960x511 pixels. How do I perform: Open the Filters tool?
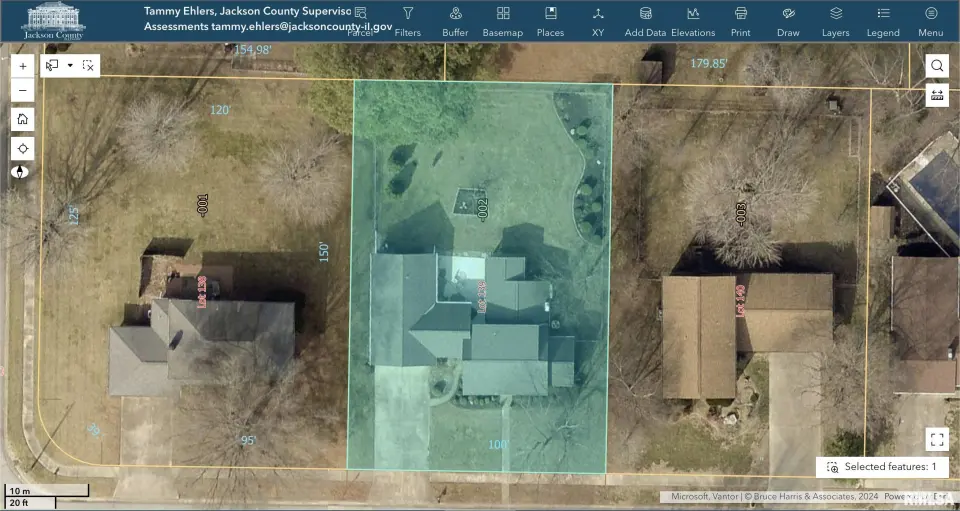[x=408, y=21]
